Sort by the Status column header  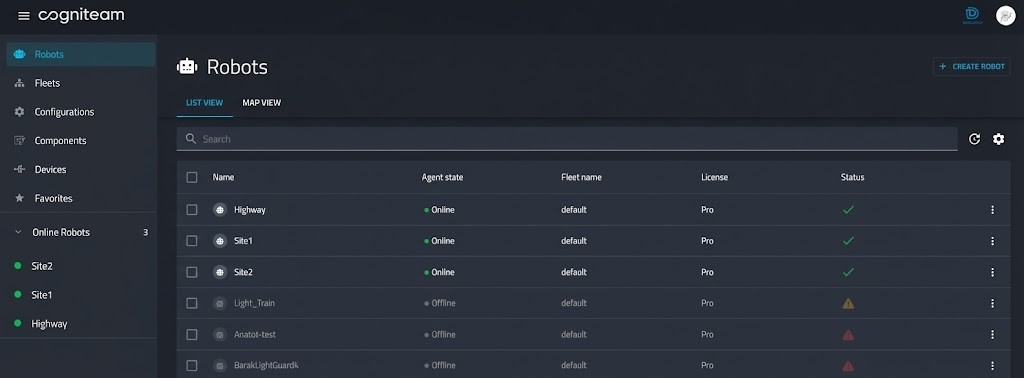click(x=852, y=177)
